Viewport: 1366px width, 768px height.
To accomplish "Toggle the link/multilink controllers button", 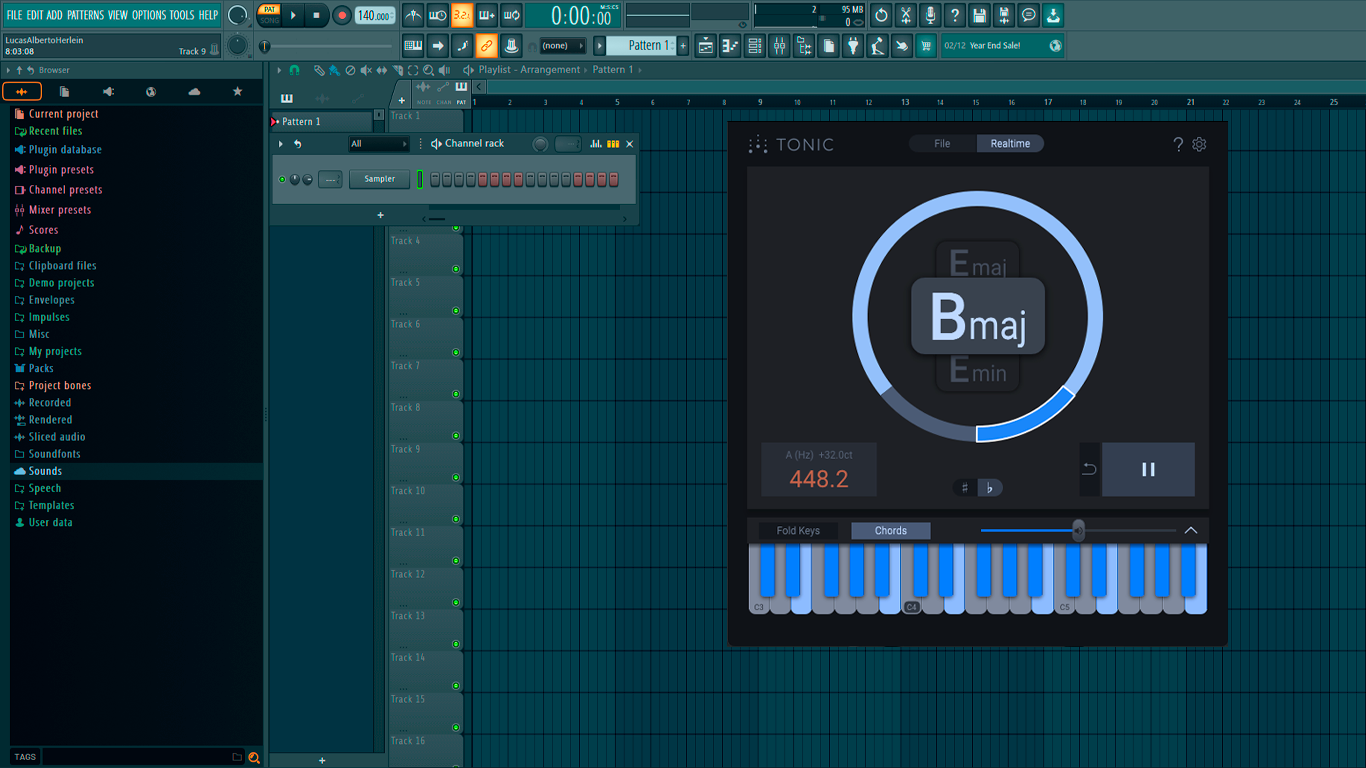I will click(x=486, y=45).
